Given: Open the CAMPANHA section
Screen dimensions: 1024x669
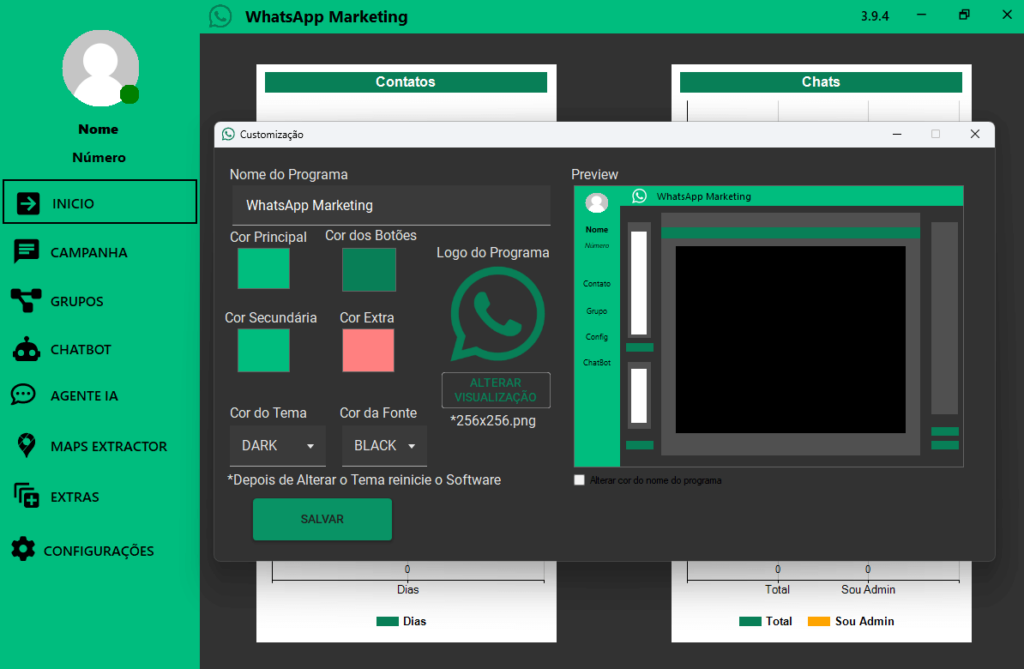Looking at the screenshot, I should tap(89, 252).
